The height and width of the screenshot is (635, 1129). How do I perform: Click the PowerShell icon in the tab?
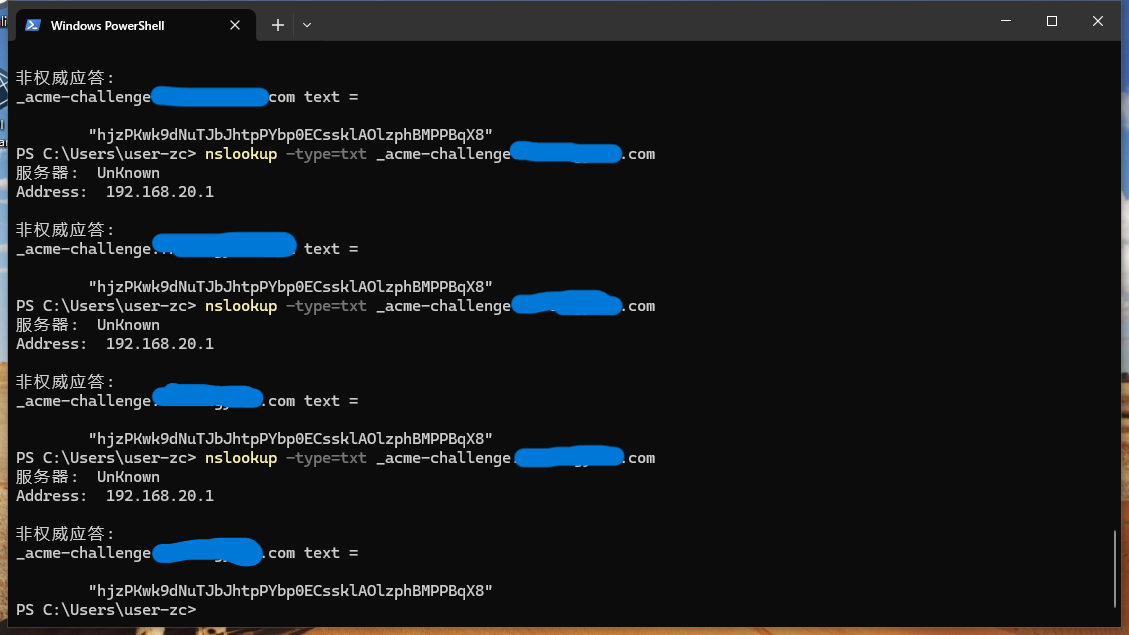tap(32, 25)
